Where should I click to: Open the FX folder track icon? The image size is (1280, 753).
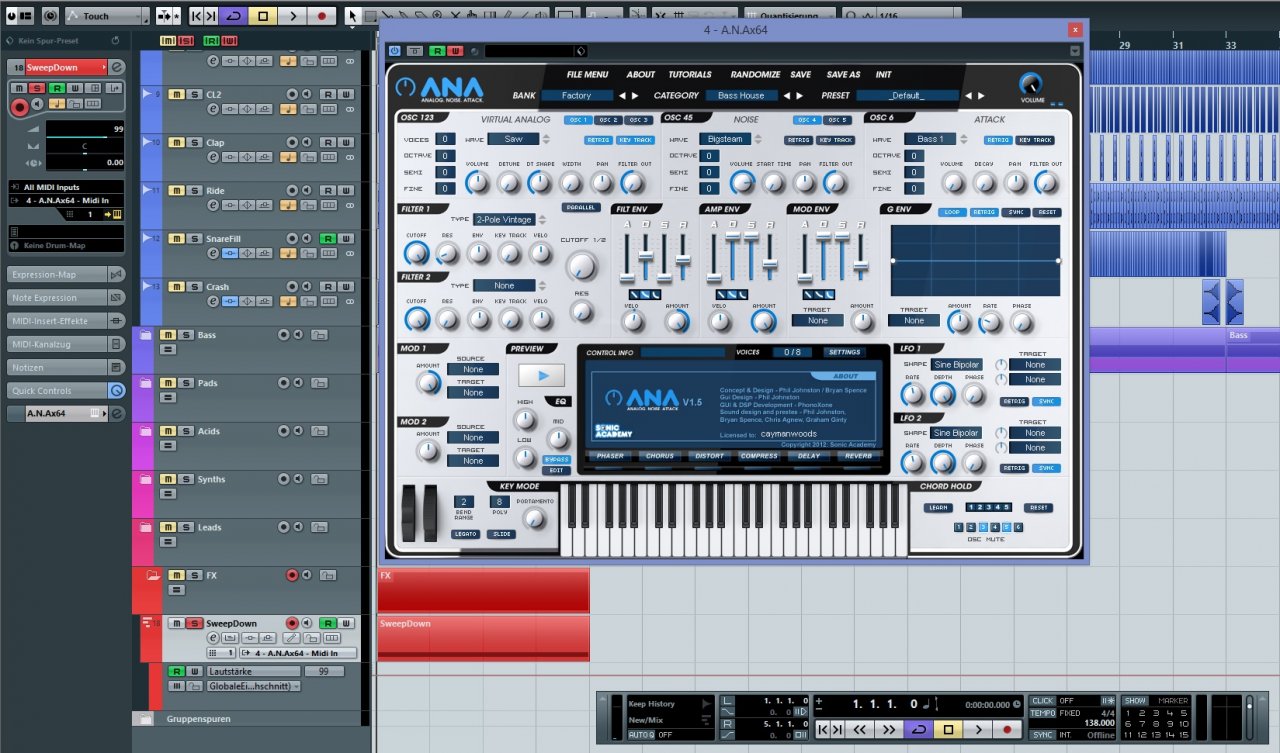153,575
